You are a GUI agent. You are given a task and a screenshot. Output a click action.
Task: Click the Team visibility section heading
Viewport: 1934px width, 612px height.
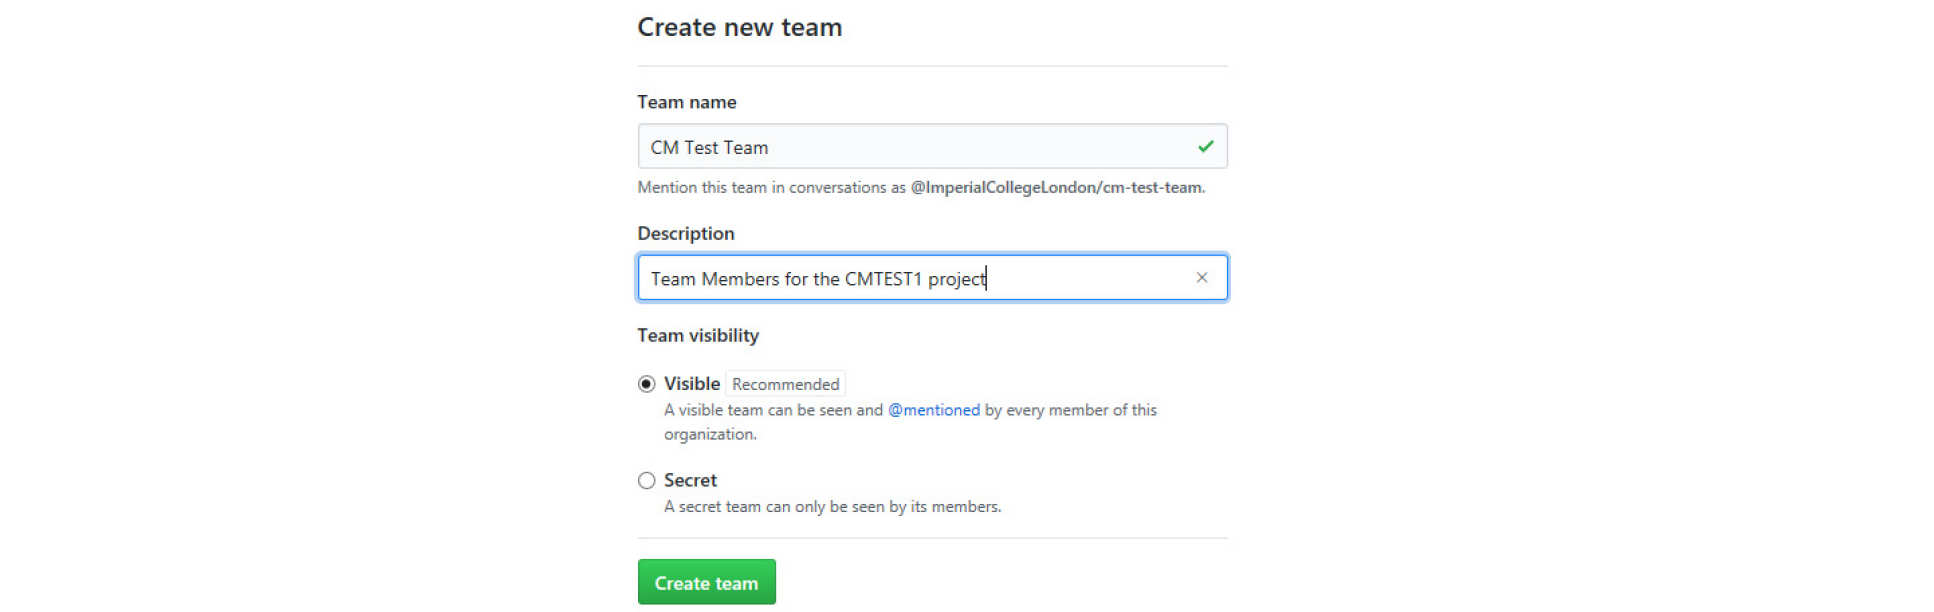click(x=697, y=336)
